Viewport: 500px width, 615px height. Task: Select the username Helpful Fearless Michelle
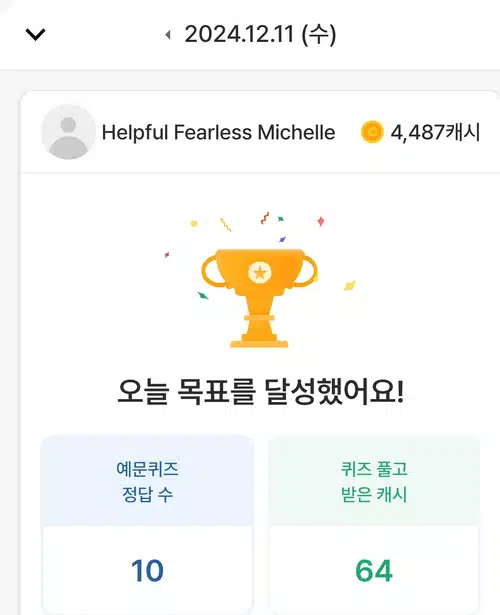pyautogui.click(x=218, y=132)
